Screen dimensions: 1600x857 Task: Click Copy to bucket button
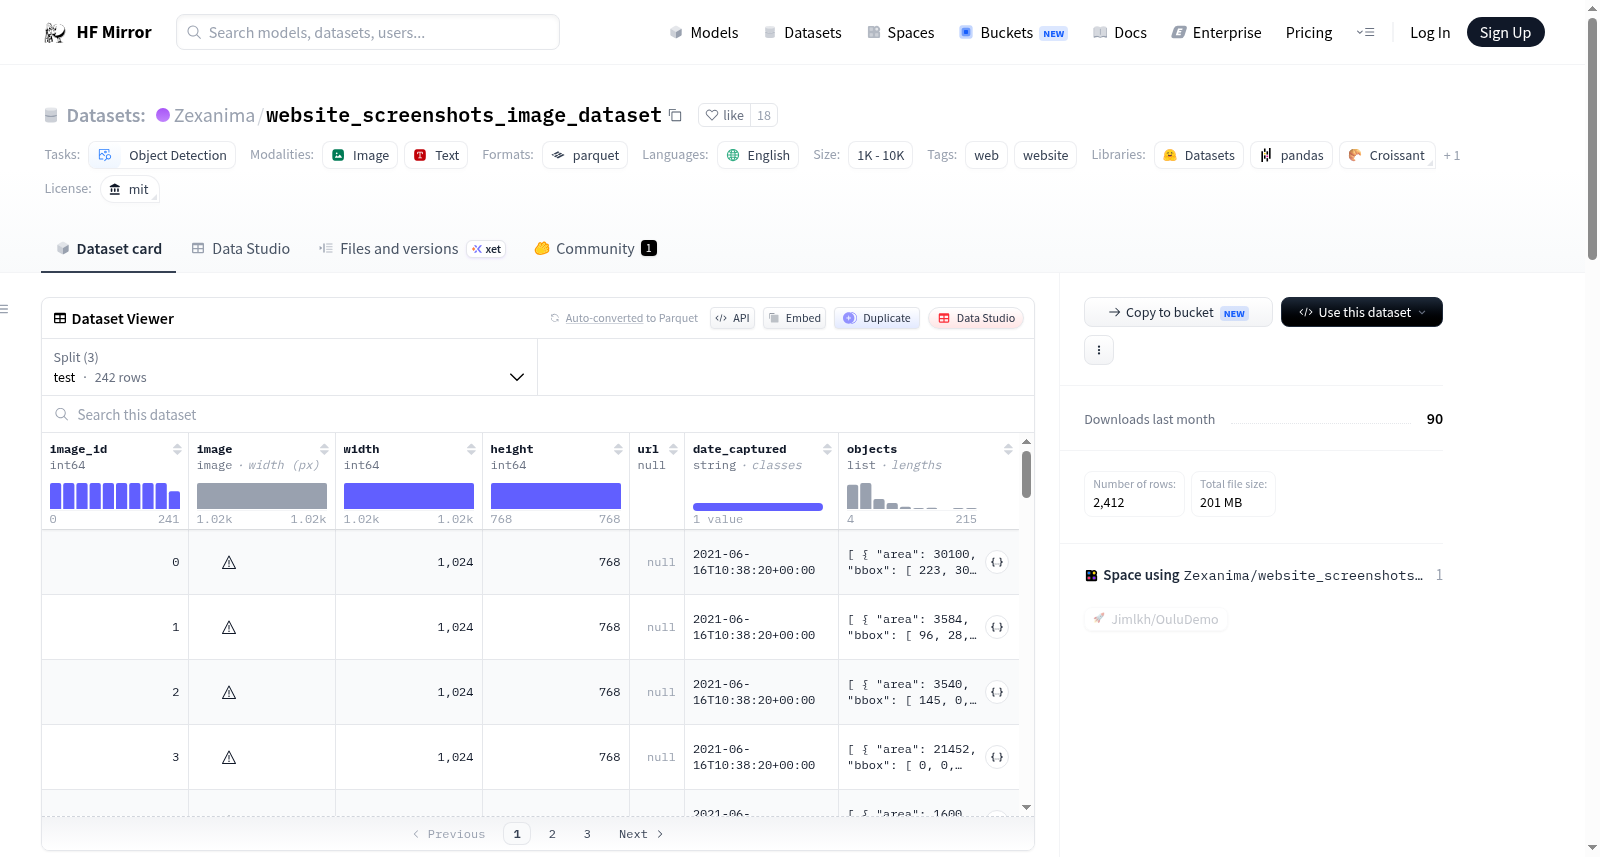(x=1178, y=312)
